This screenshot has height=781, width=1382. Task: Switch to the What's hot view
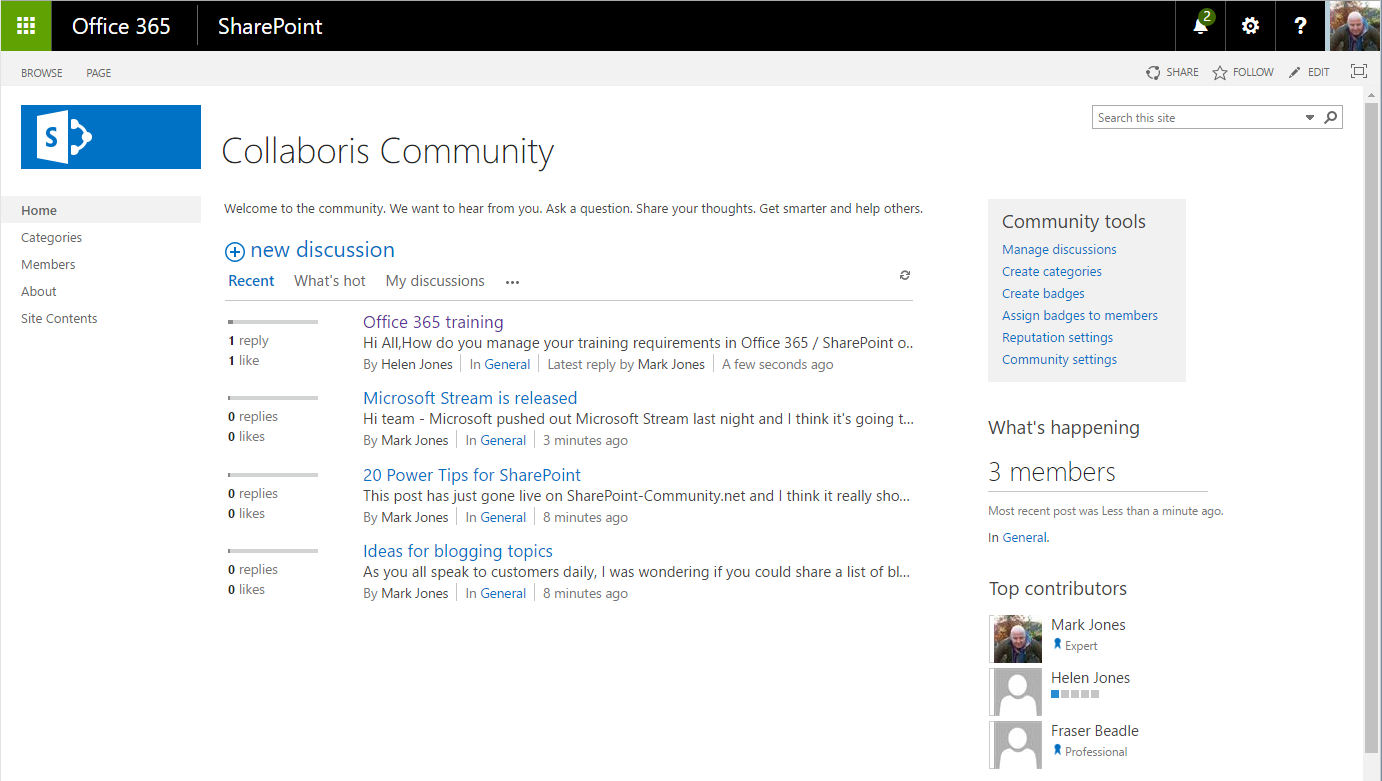[330, 281]
